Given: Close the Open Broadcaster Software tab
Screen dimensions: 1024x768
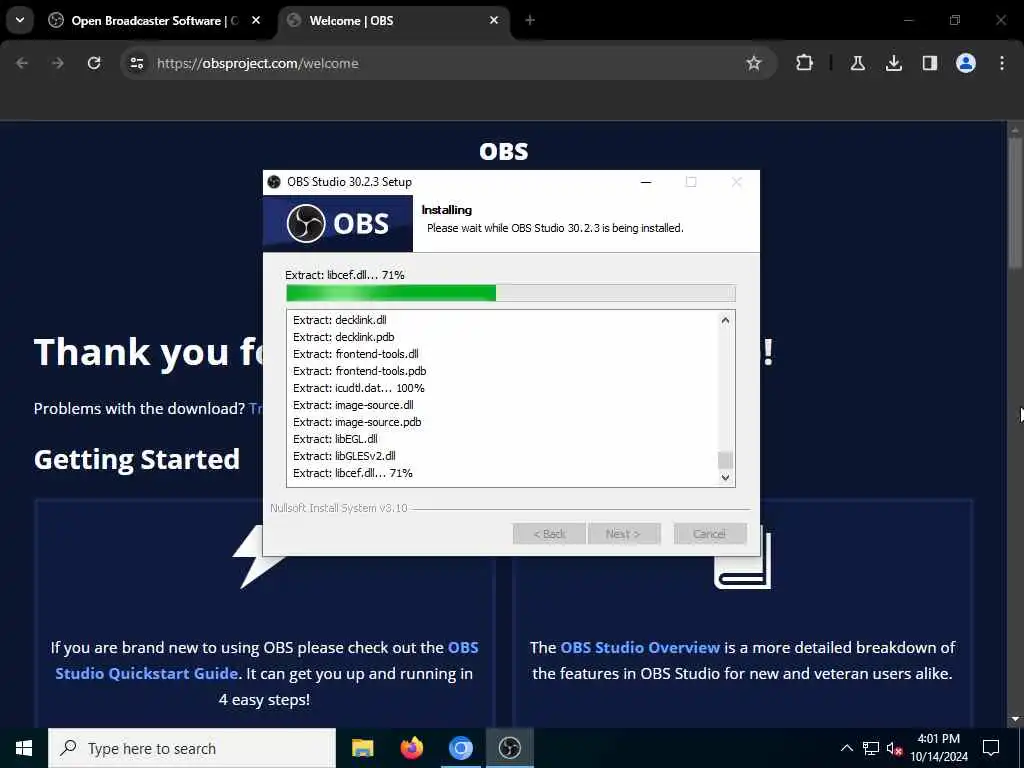Looking at the screenshot, I should [x=256, y=20].
